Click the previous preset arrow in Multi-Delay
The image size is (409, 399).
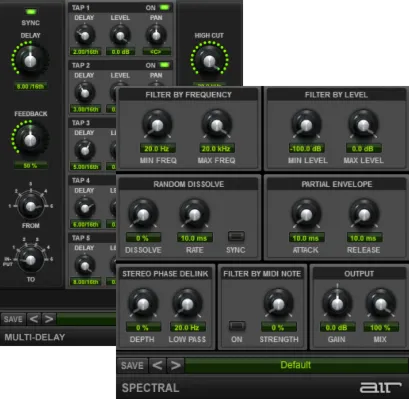tap(34, 319)
